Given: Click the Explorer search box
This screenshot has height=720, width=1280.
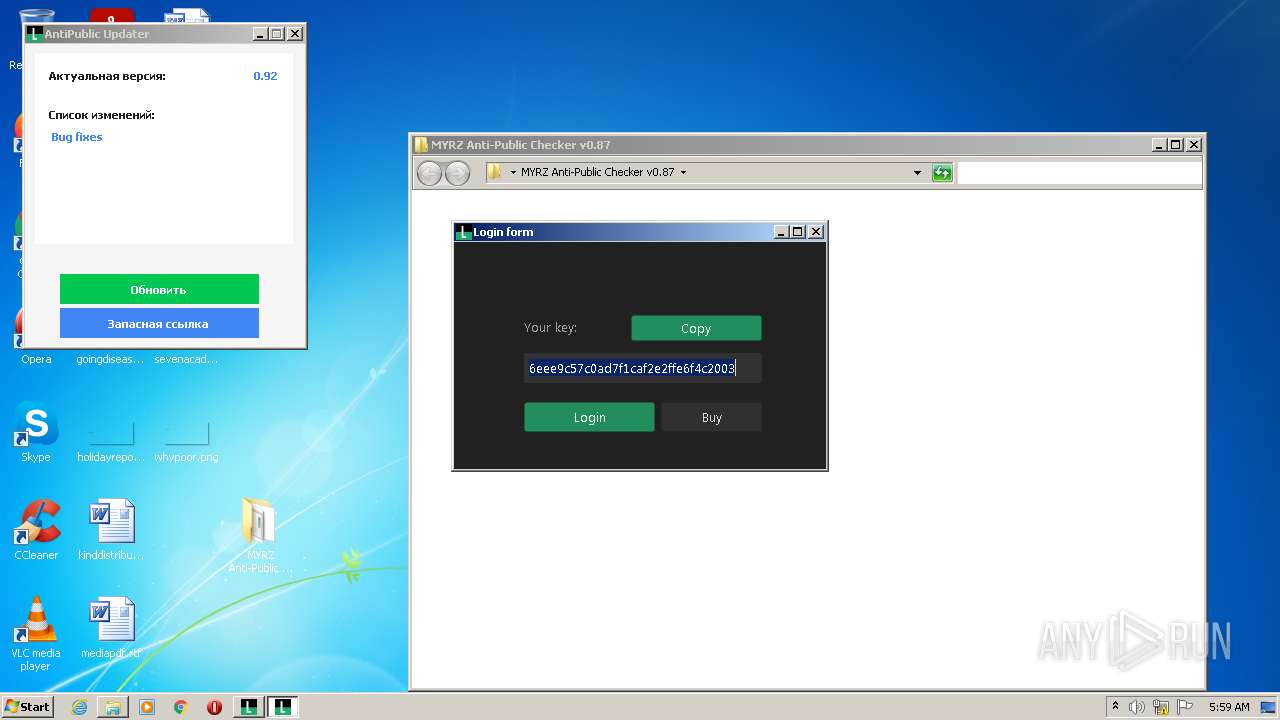Looking at the screenshot, I should pos(1079,172).
